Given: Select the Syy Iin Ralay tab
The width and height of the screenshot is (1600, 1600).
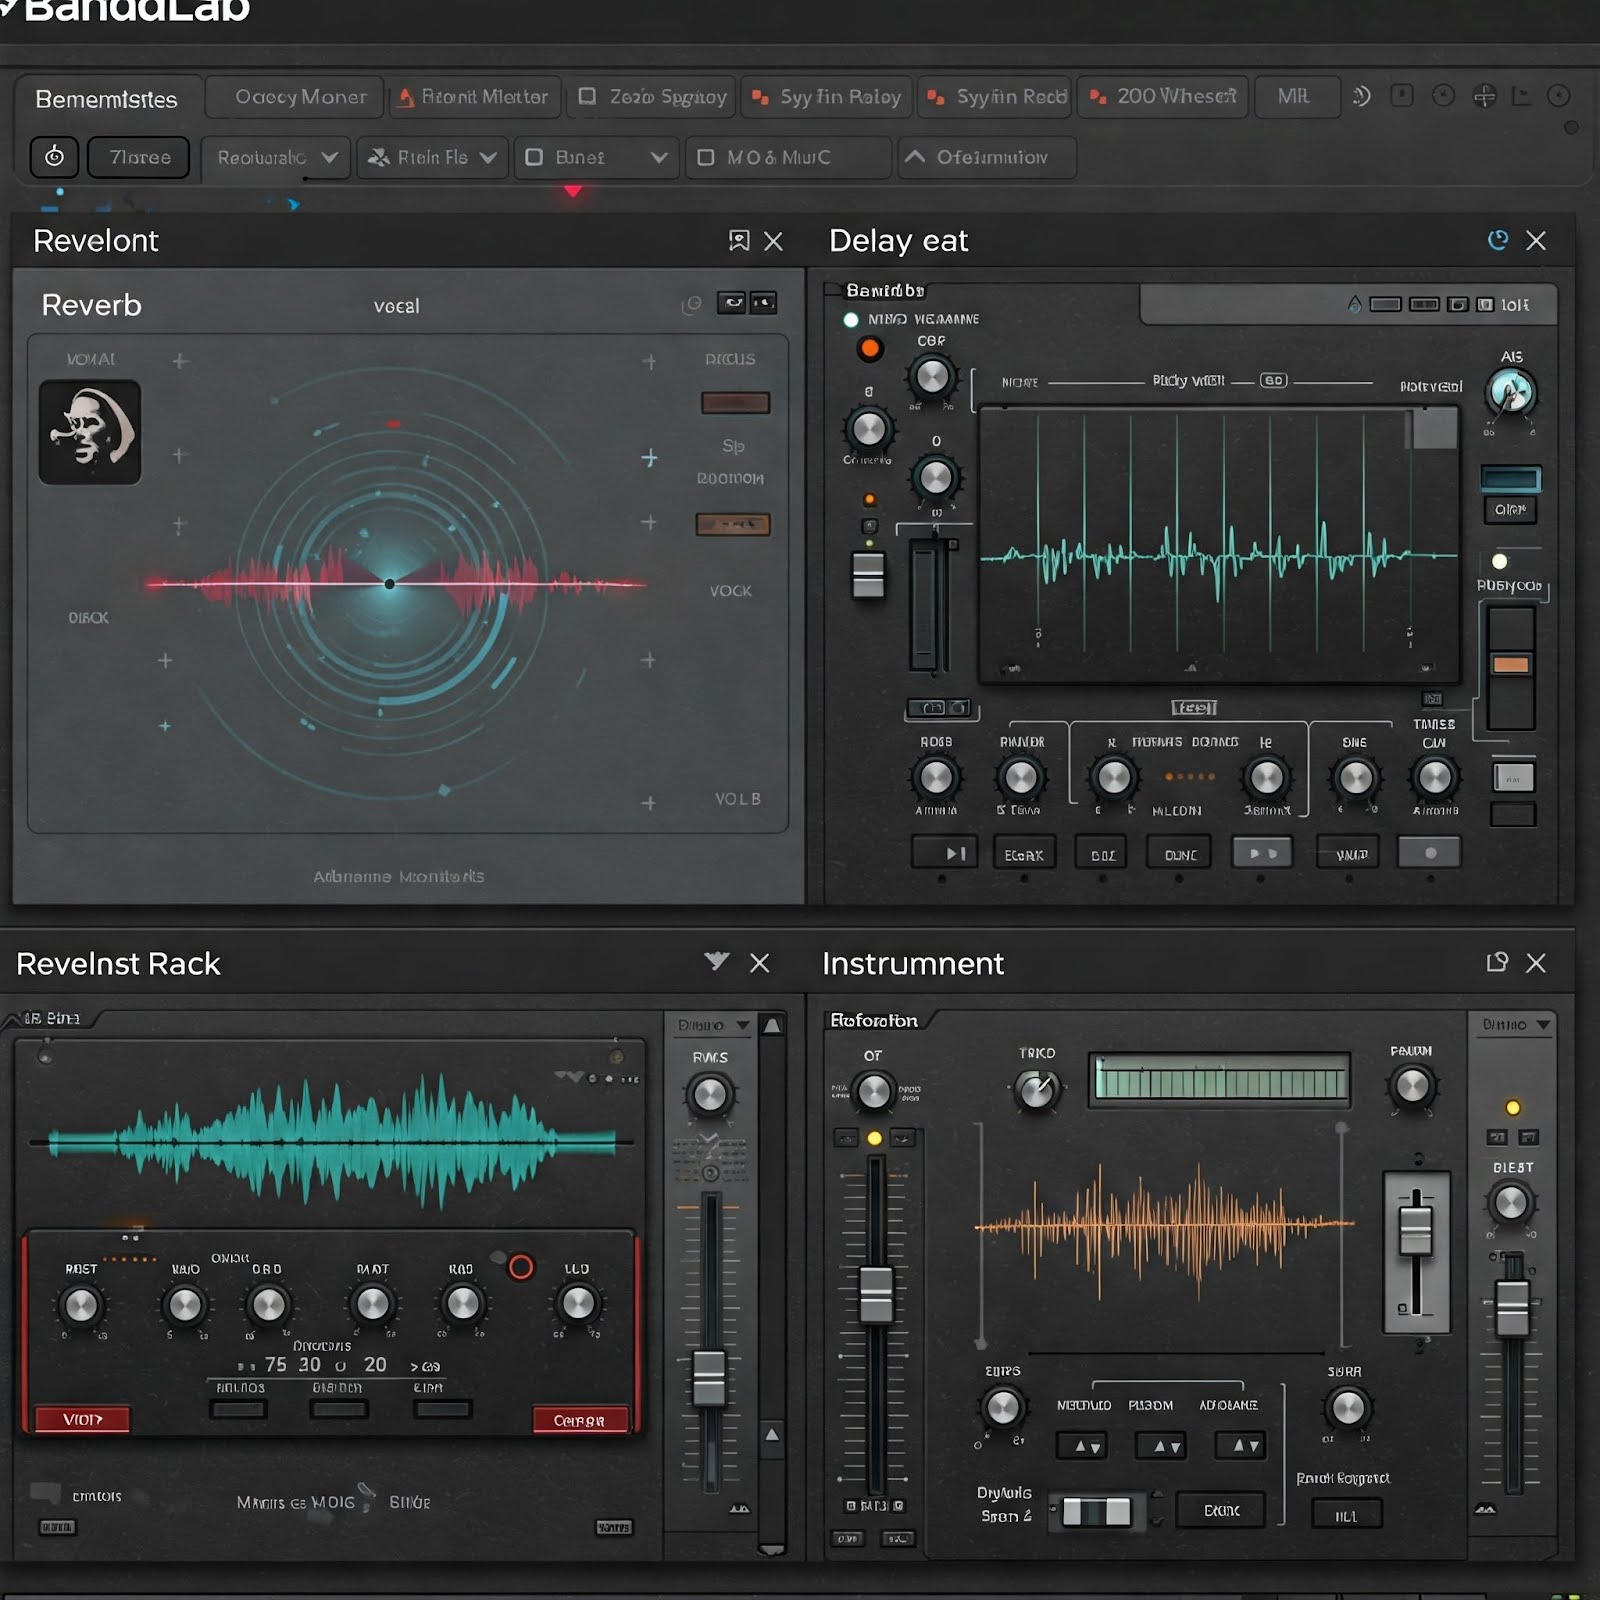Looking at the screenshot, I should click(828, 97).
